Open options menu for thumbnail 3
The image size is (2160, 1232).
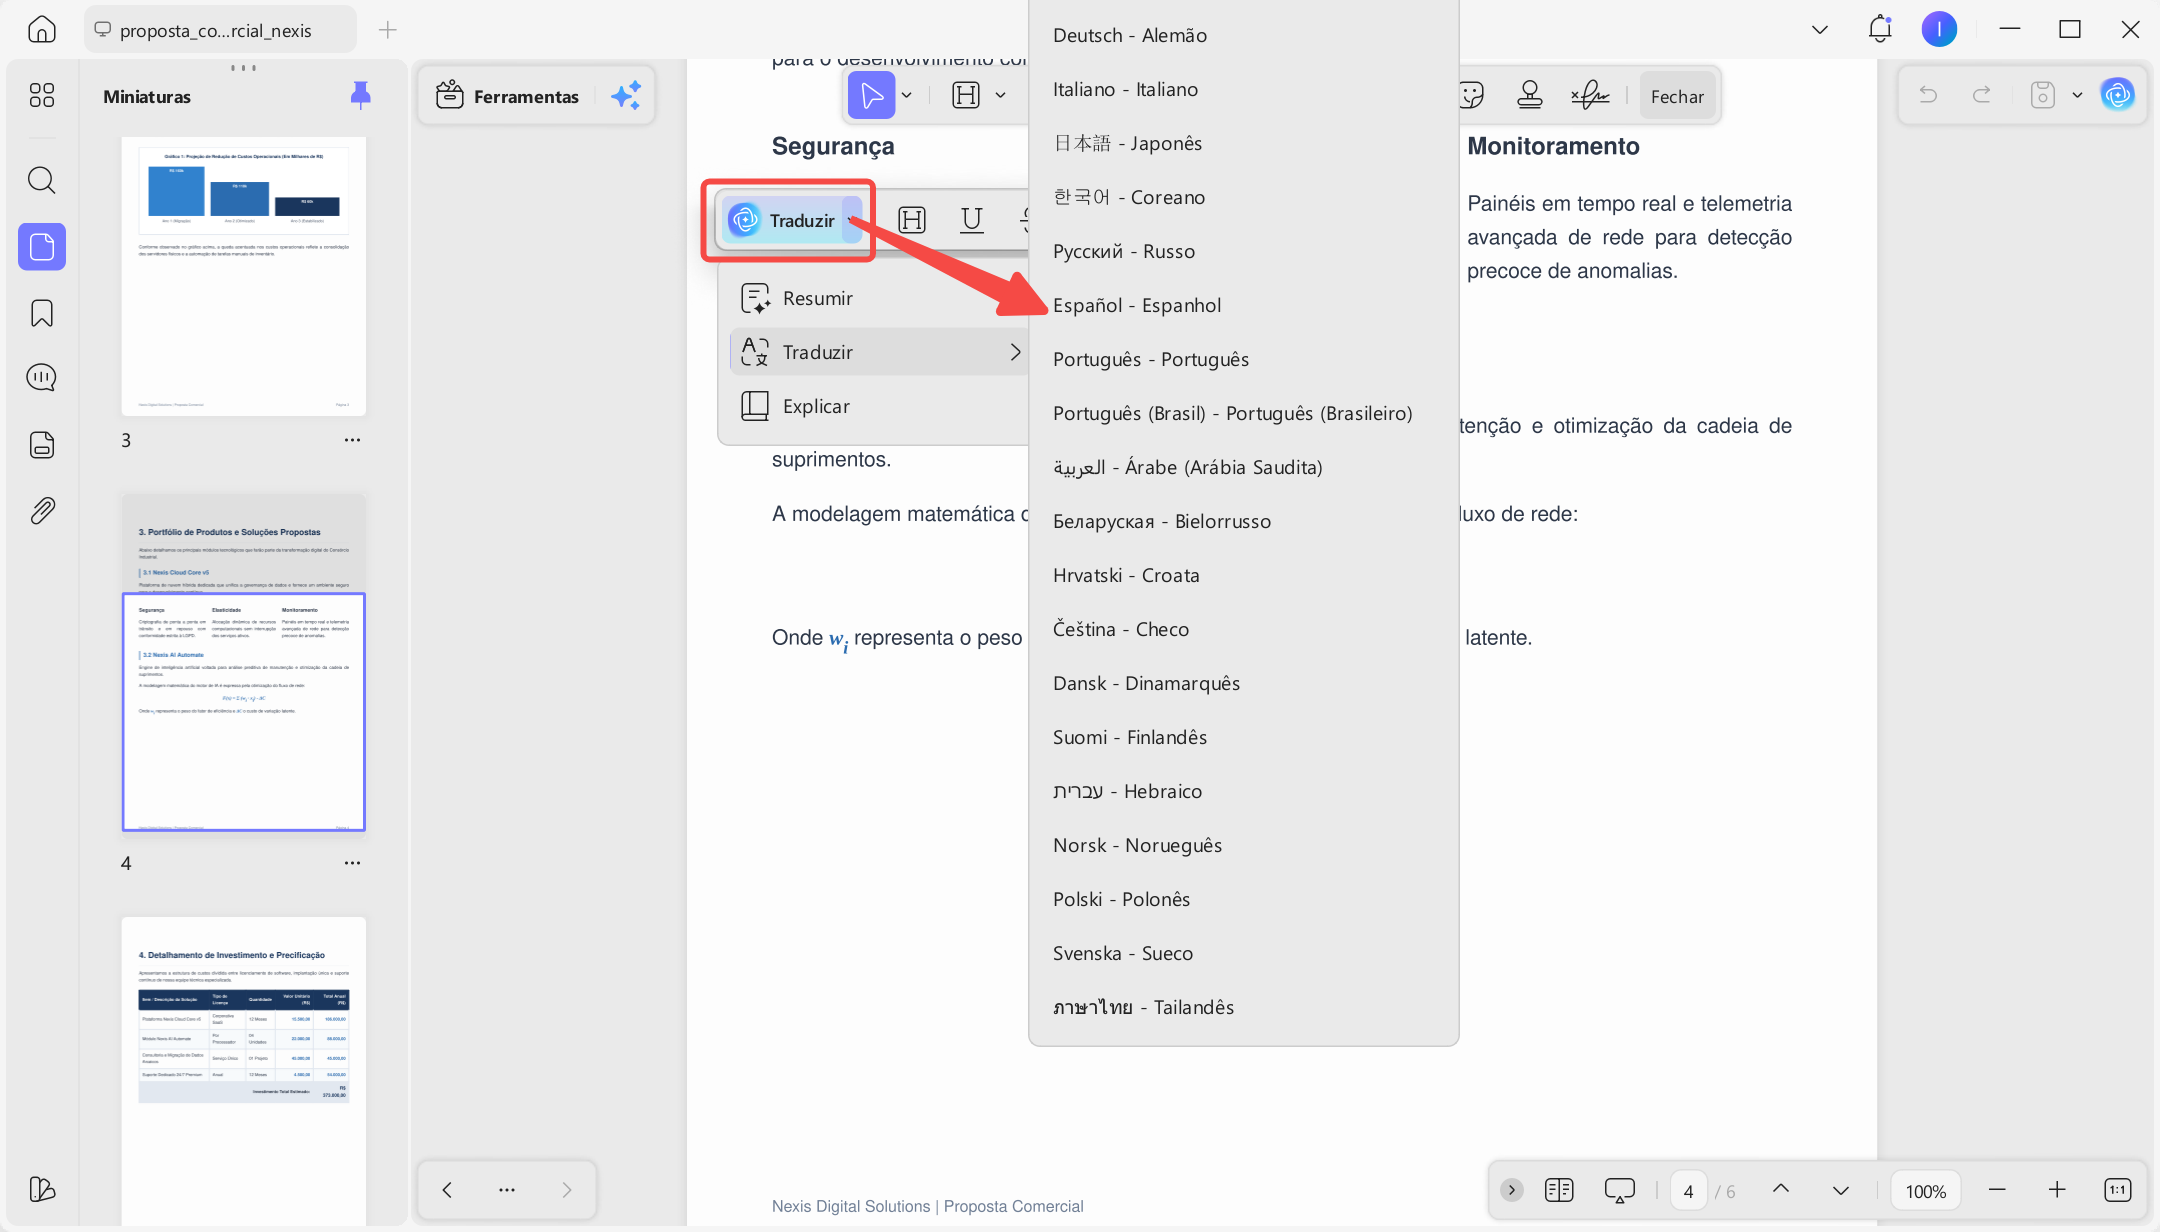point(352,440)
